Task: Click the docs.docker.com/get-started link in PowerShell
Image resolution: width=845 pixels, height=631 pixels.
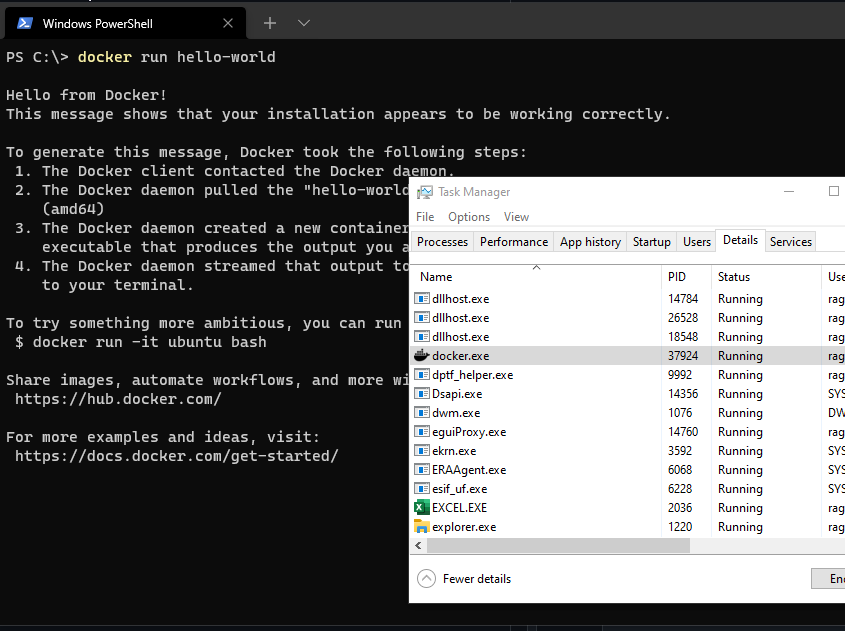Action: coord(176,456)
